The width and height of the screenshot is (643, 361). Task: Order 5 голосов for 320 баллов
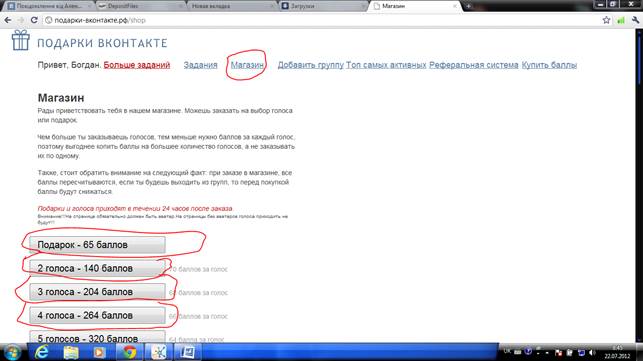(x=97, y=337)
